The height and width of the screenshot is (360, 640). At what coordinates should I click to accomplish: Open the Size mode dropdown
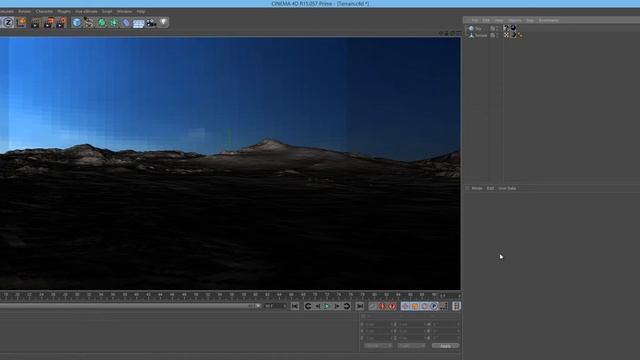tap(411, 346)
